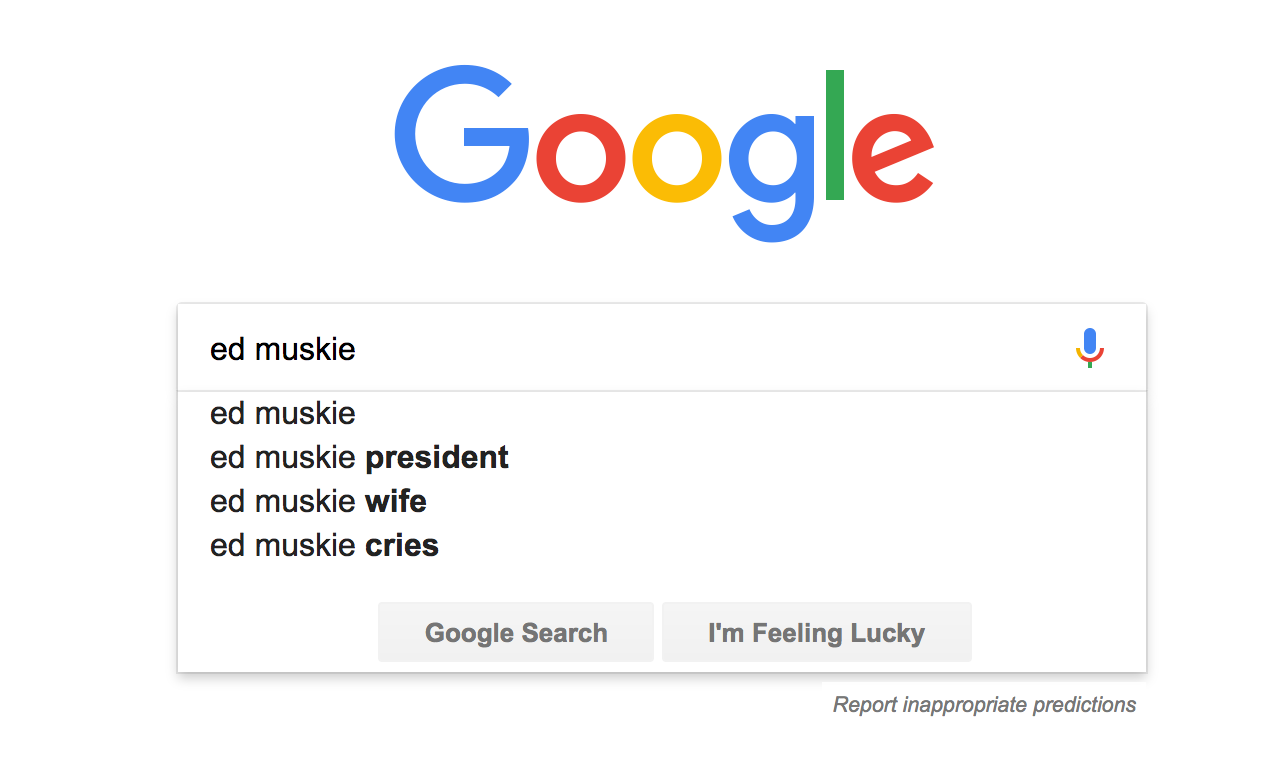The image size is (1274, 782).
Task: Click the bold word "wife" in suggestions
Action: [396, 501]
